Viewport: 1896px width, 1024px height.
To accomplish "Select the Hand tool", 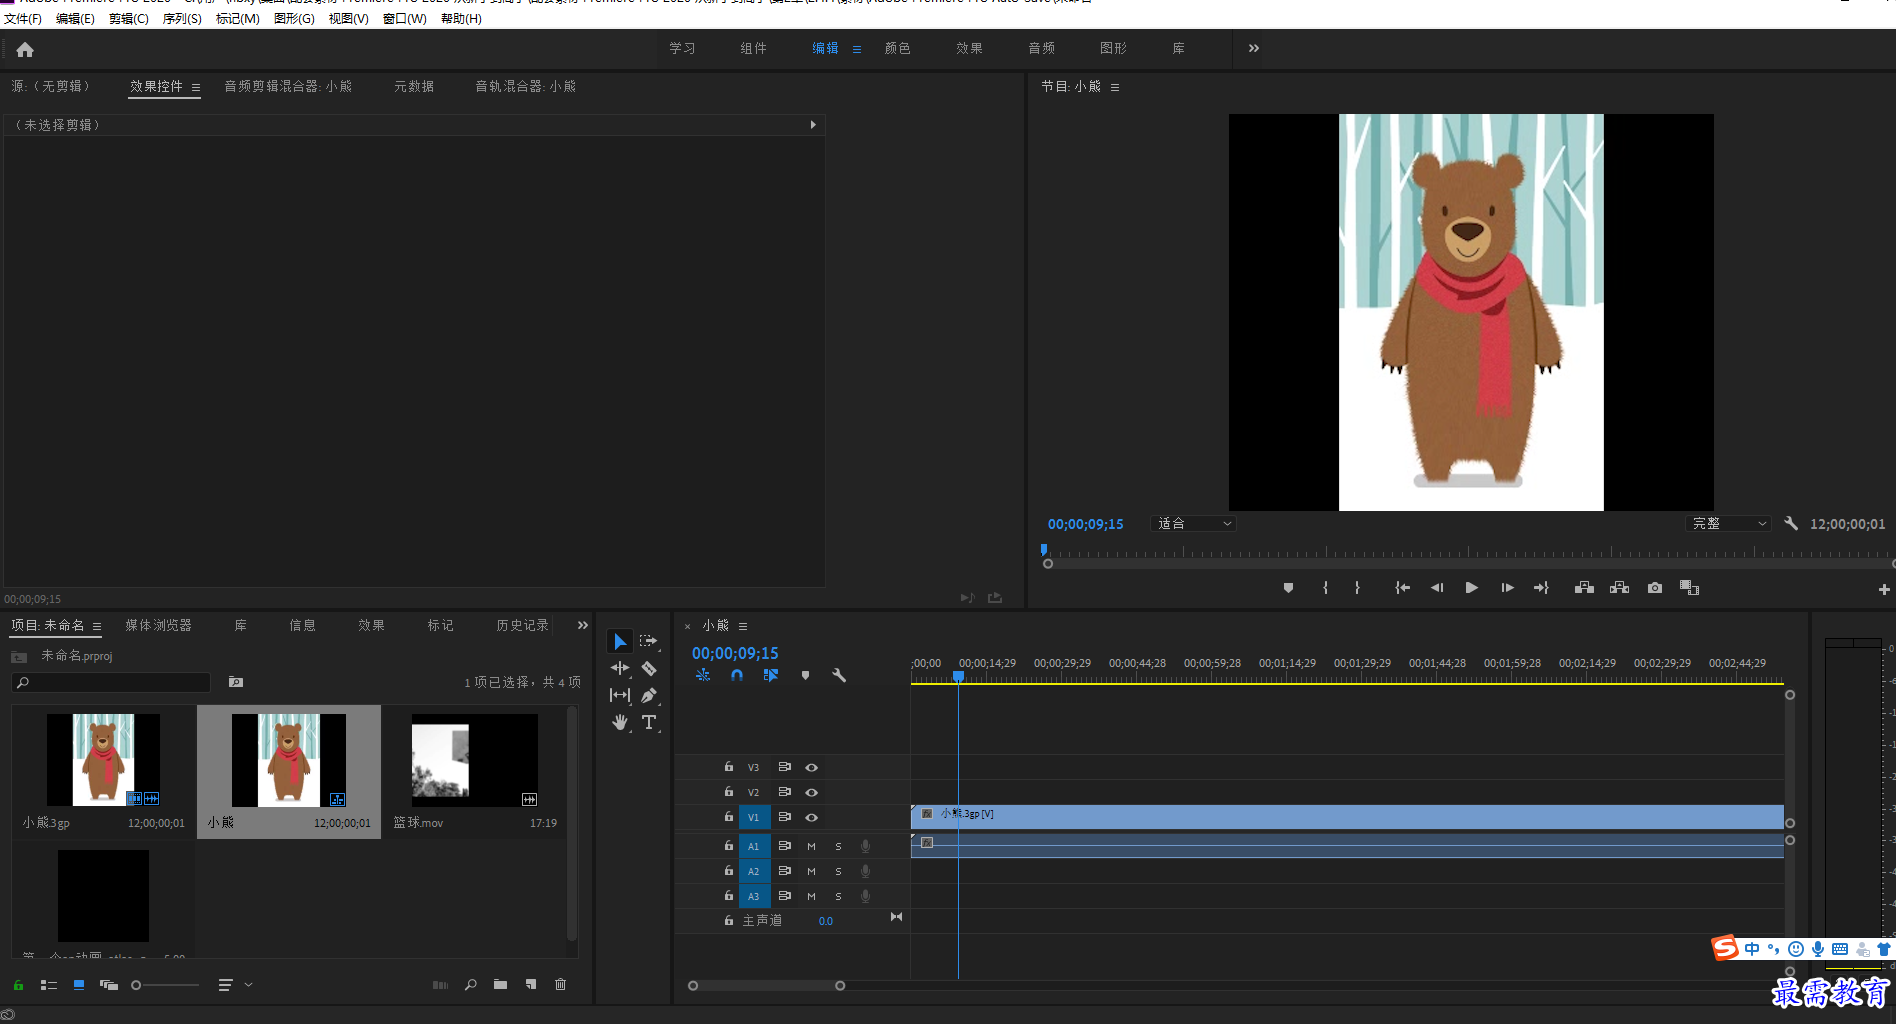I will click(620, 722).
